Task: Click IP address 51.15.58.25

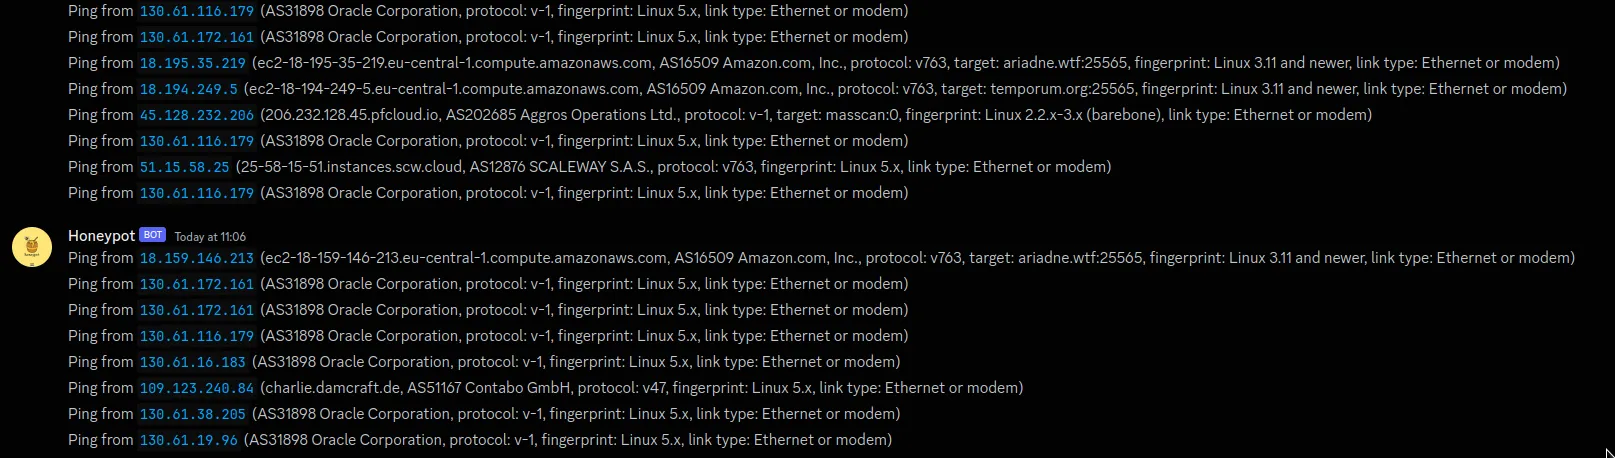Action: [x=184, y=167]
